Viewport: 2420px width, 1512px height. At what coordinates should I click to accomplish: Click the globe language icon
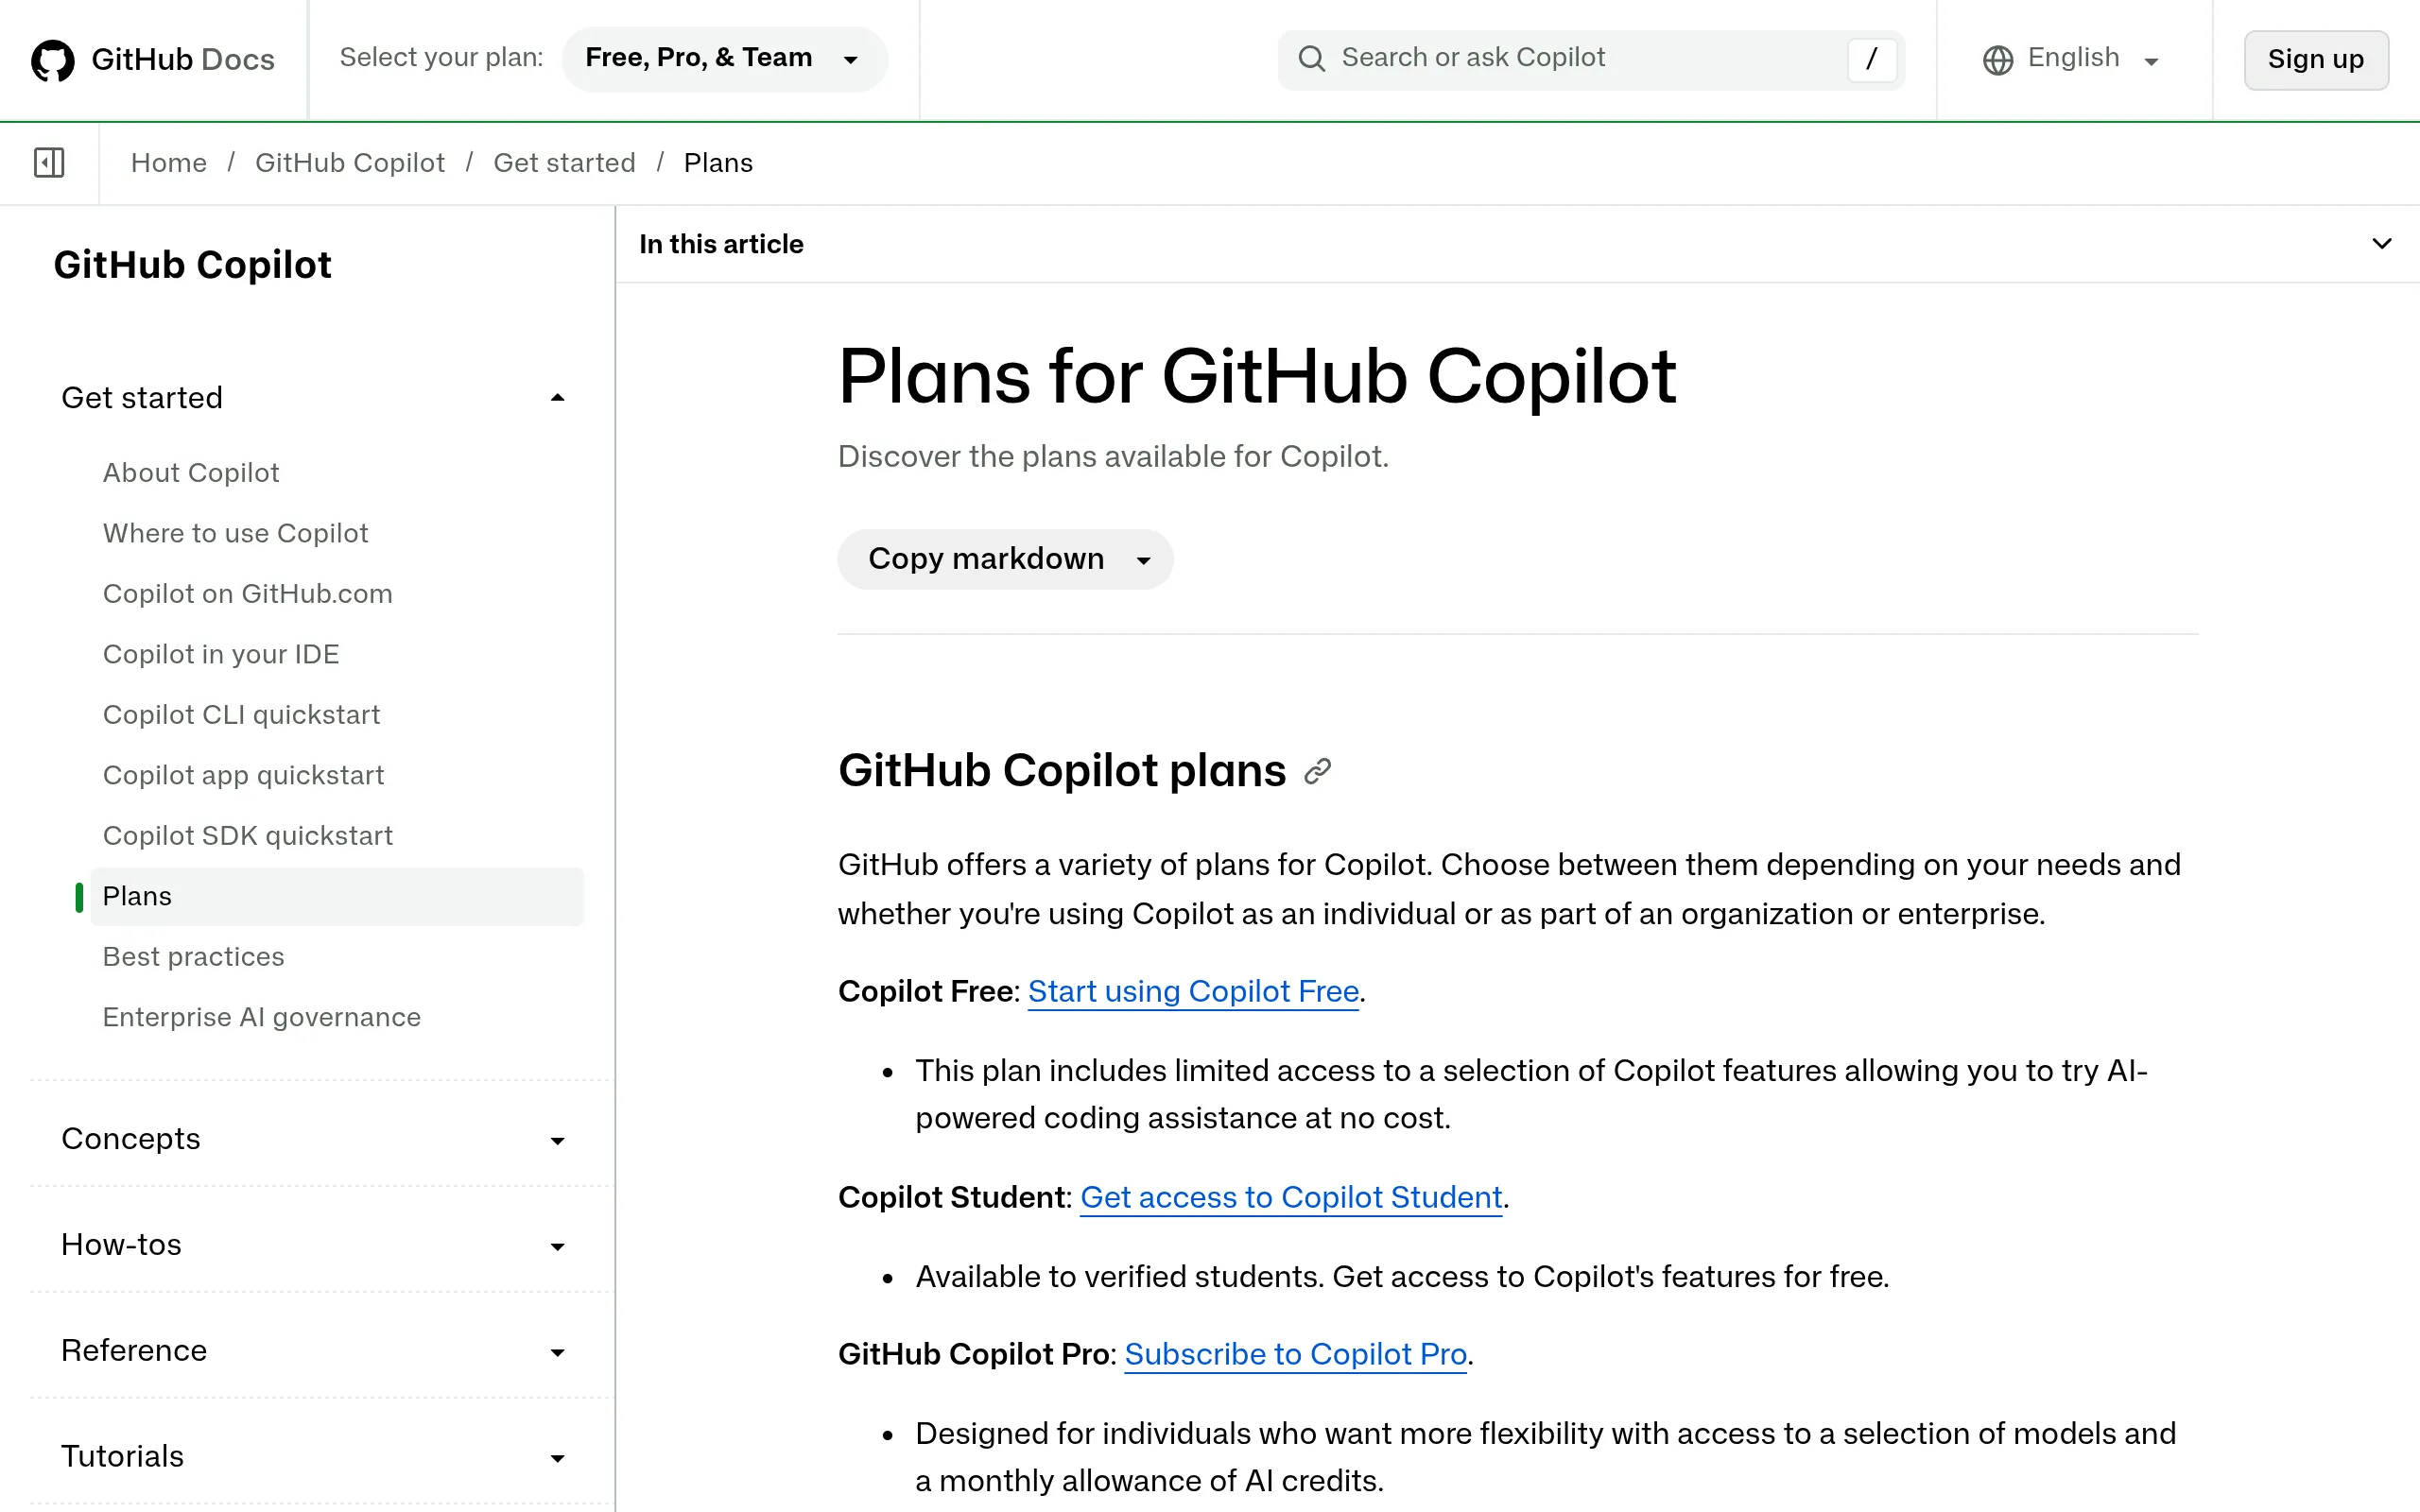click(x=1997, y=60)
